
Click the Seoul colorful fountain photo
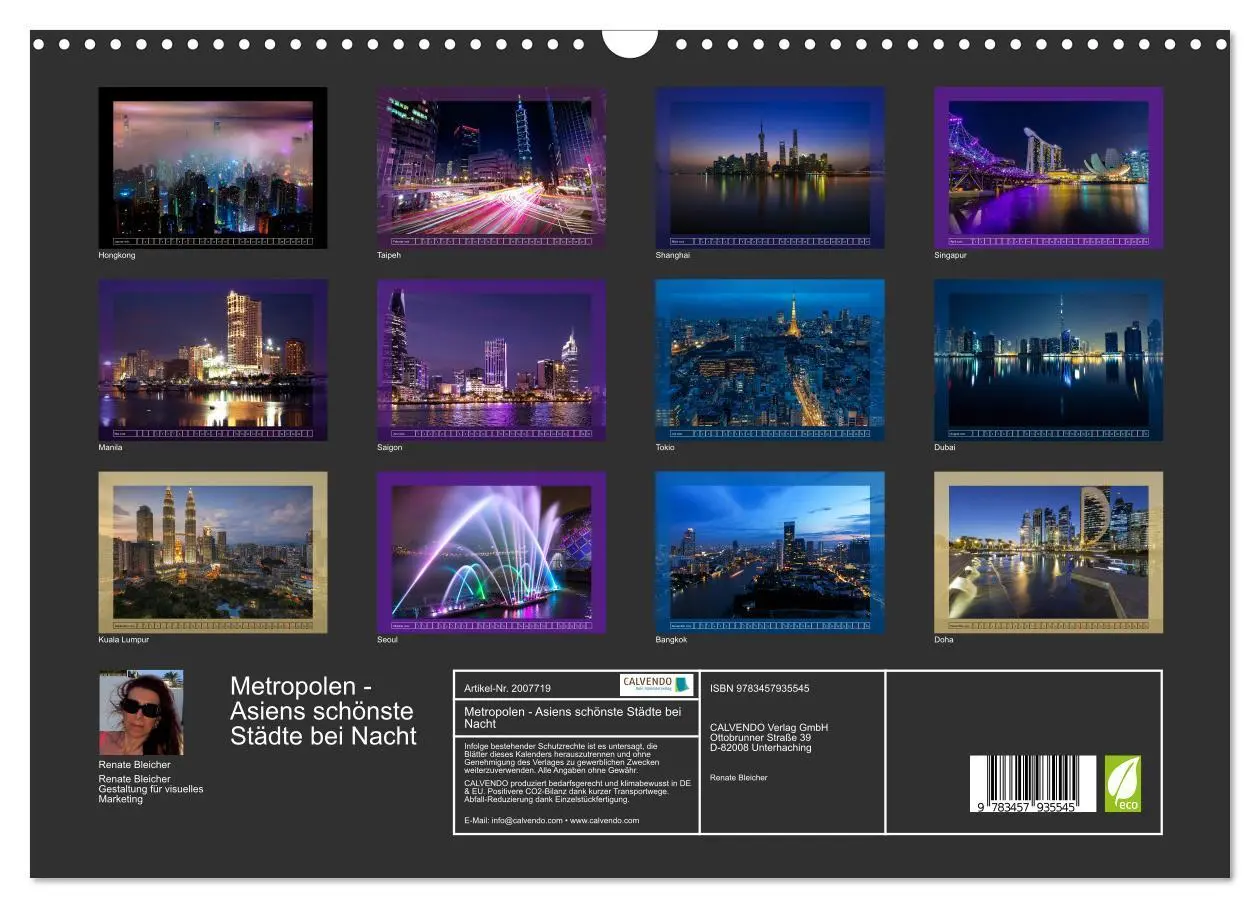[491, 552]
